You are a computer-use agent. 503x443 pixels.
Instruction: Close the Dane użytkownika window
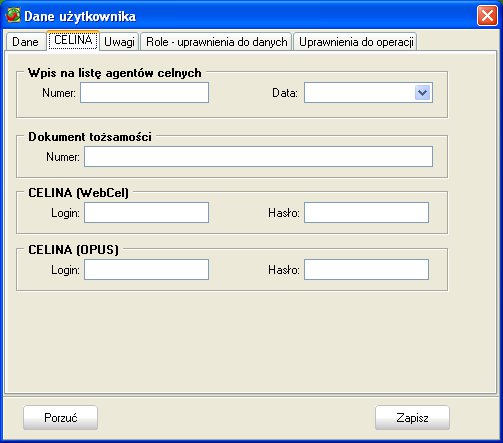pos(487,15)
